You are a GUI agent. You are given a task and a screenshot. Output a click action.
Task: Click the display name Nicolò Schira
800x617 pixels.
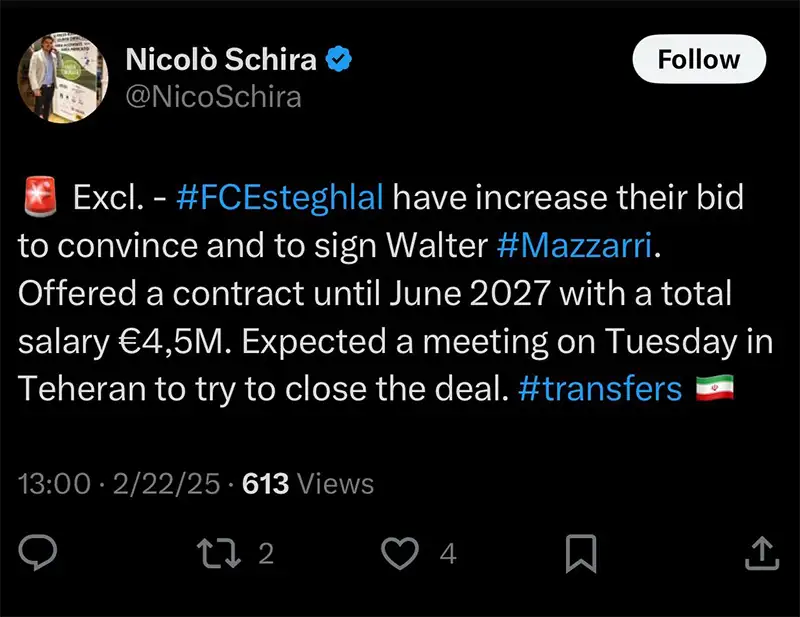(x=221, y=60)
